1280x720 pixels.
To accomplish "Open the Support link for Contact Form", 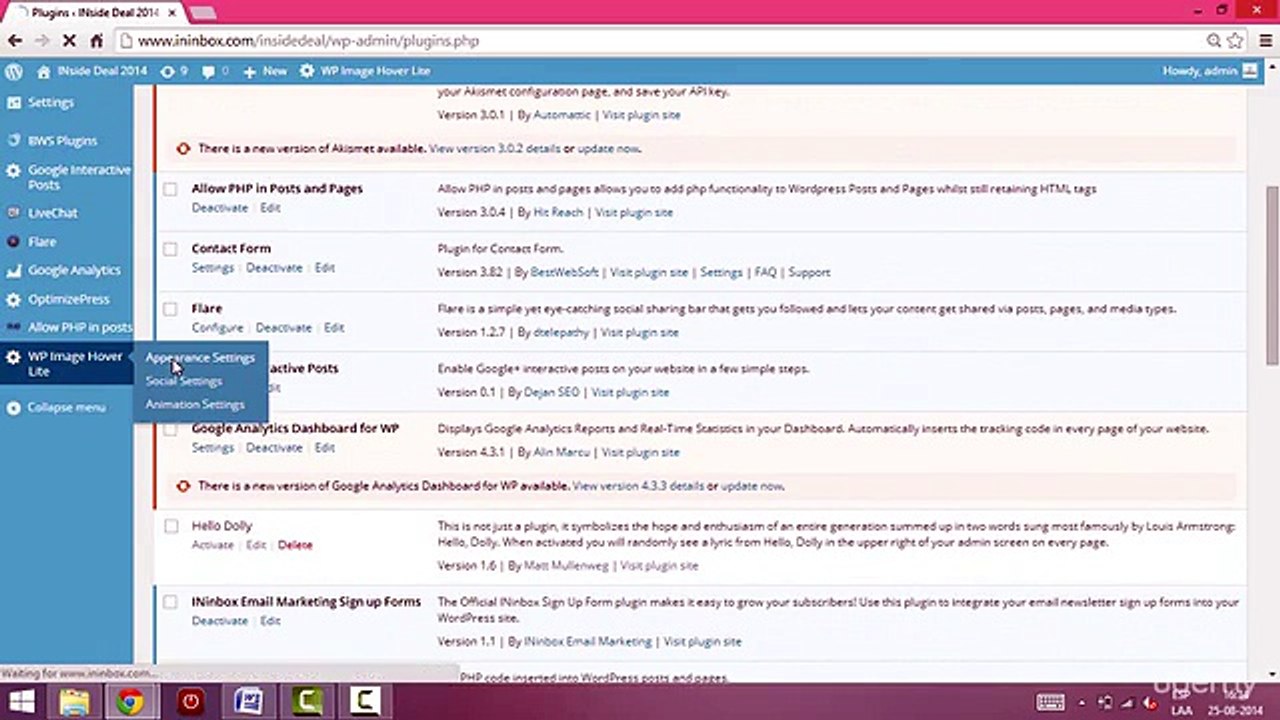I will pos(809,272).
